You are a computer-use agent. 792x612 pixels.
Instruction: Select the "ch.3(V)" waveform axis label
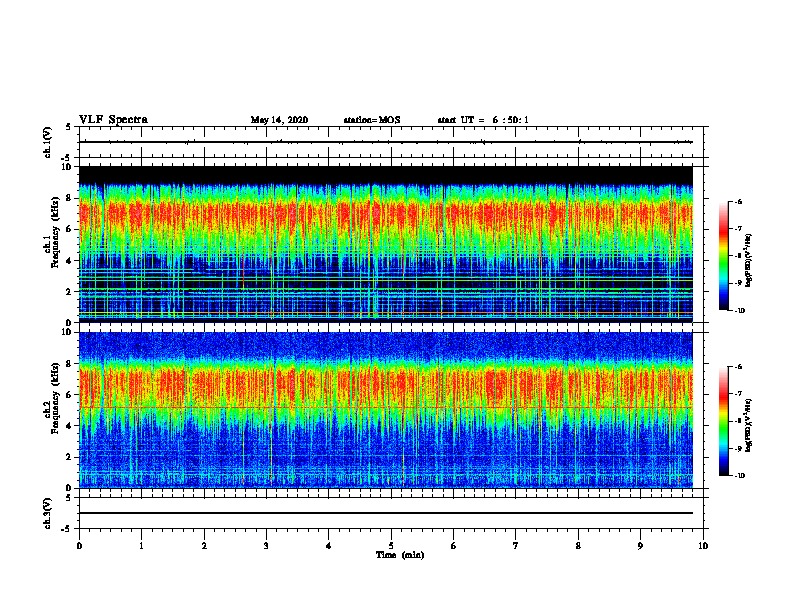coord(48,513)
